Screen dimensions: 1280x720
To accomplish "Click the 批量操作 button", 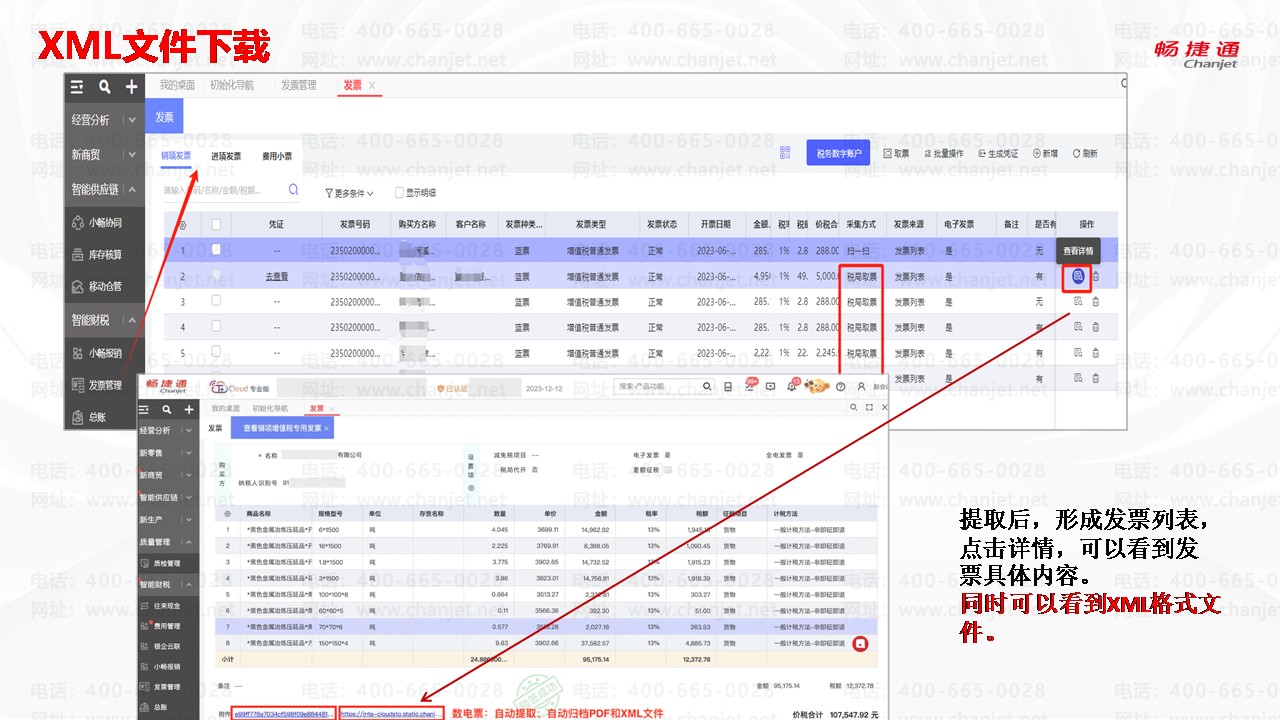I will (x=943, y=154).
